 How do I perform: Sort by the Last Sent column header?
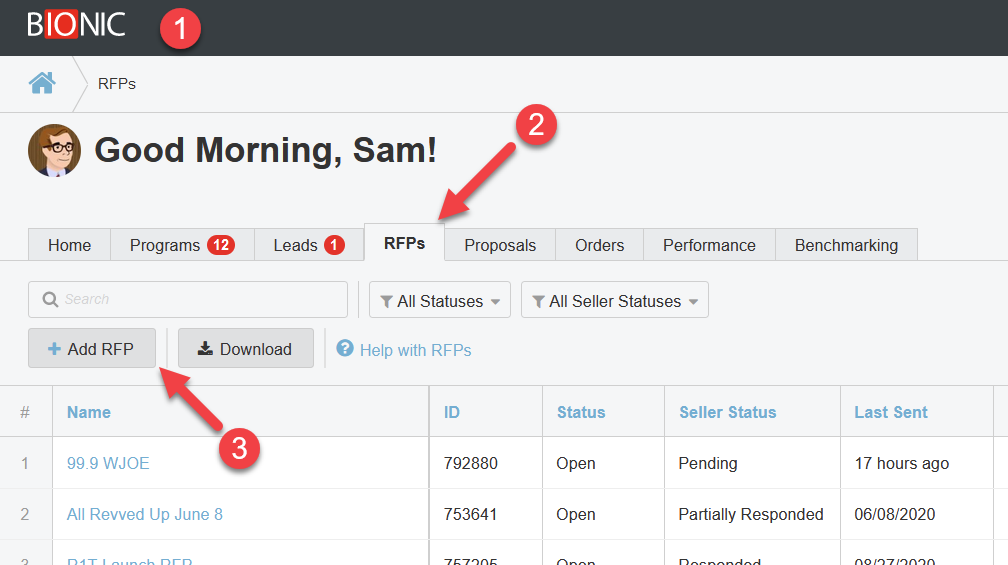click(890, 412)
